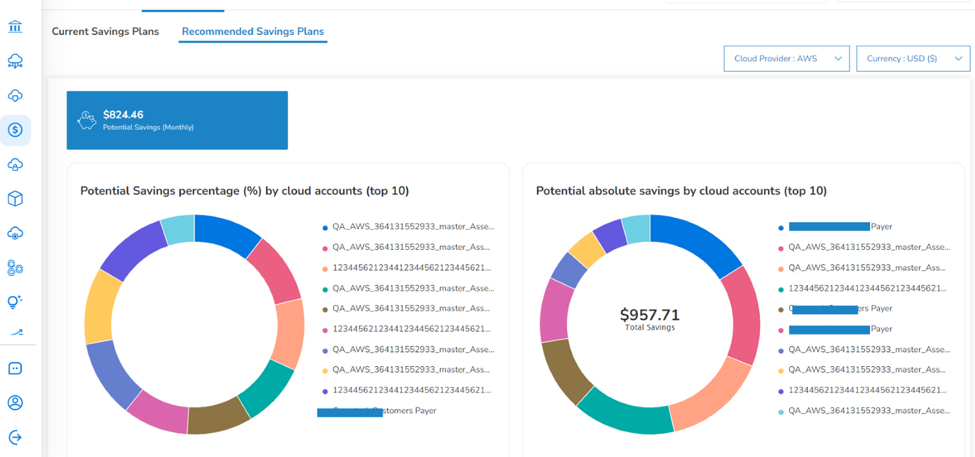Click the logout arrow icon
This screenshot has height=457, width=975.
pos(16,437)
